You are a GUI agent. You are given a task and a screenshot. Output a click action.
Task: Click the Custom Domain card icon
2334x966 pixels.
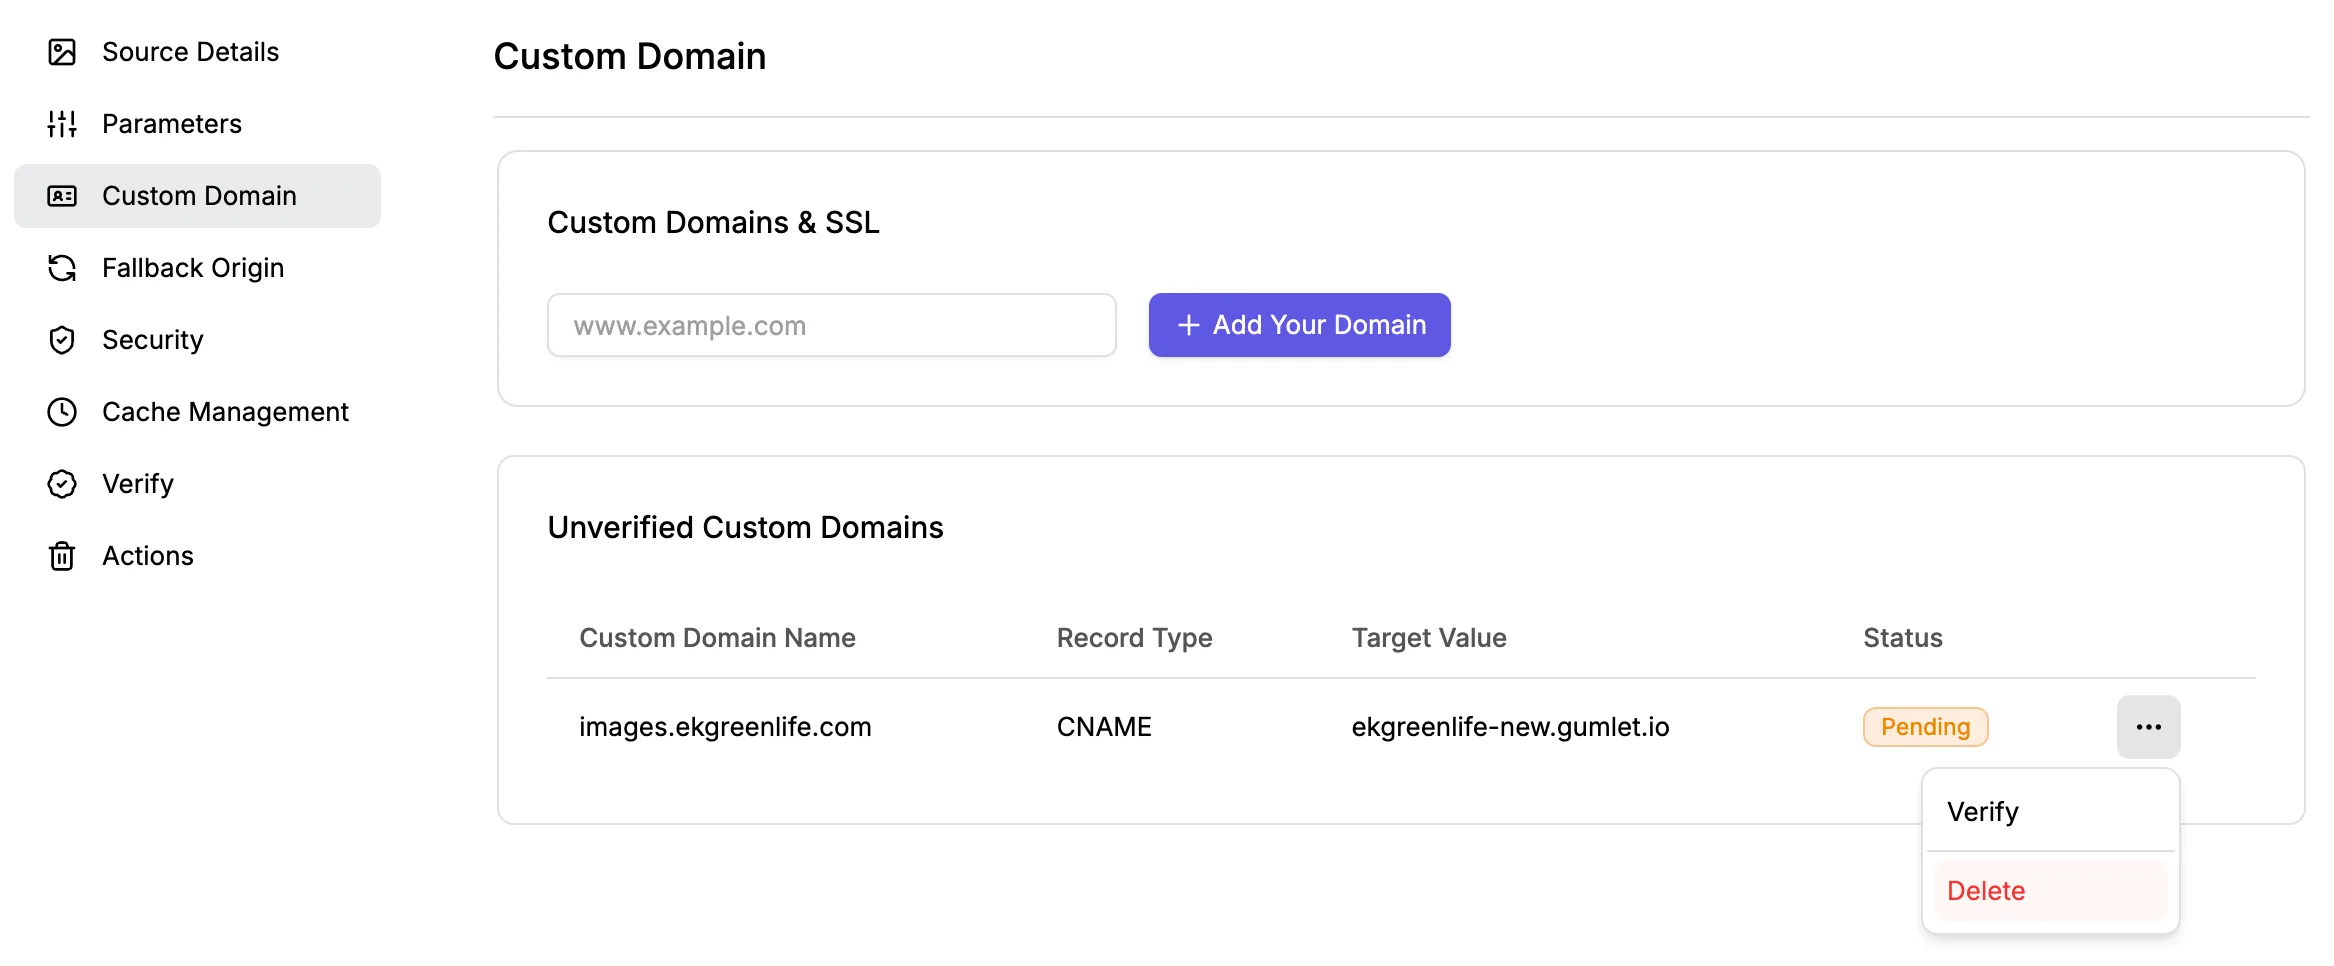click(x=62, y=196)
